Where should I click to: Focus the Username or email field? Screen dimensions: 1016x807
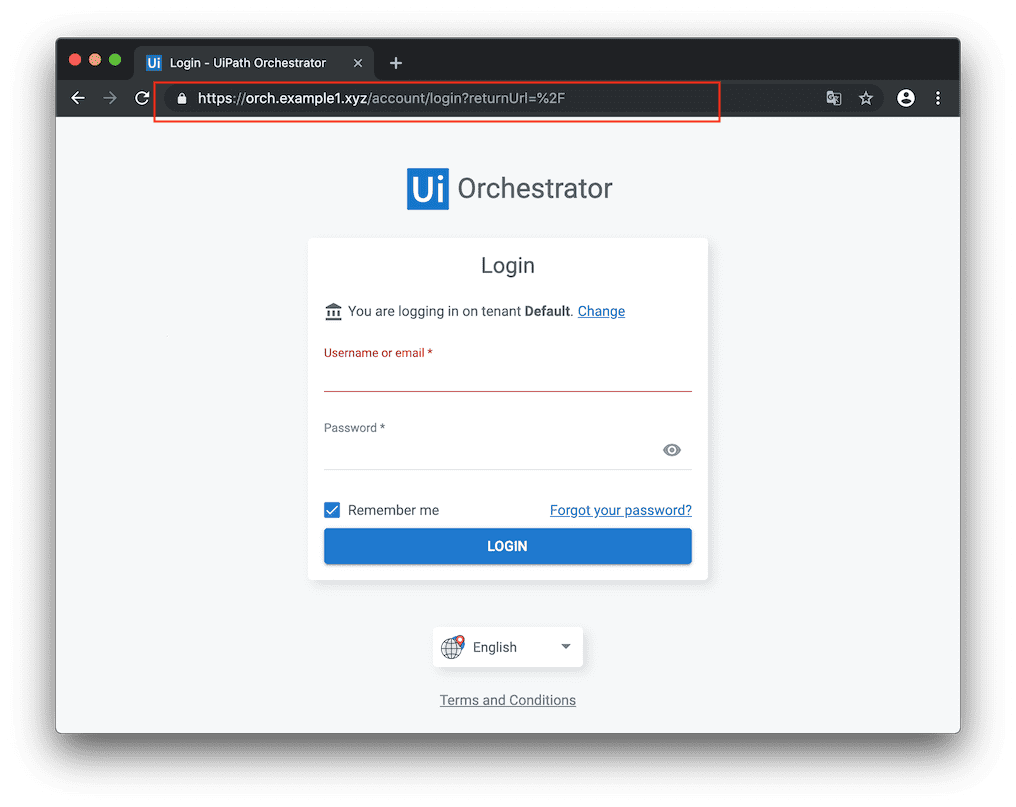pyautogui.click(x=507, y=376)
